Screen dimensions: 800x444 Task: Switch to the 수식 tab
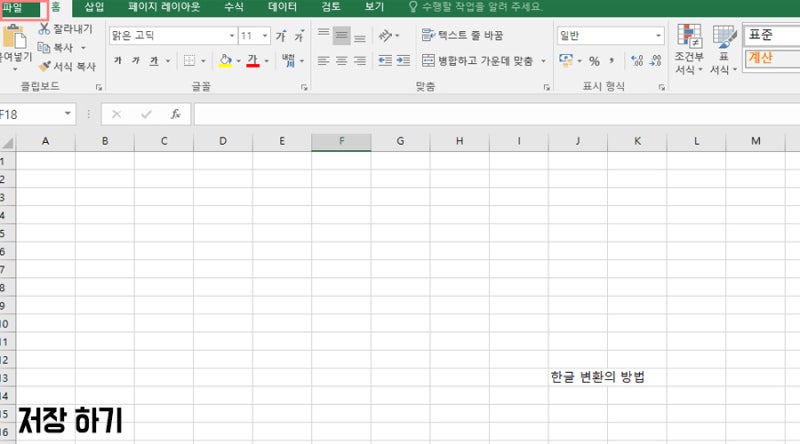coord(234,7)
